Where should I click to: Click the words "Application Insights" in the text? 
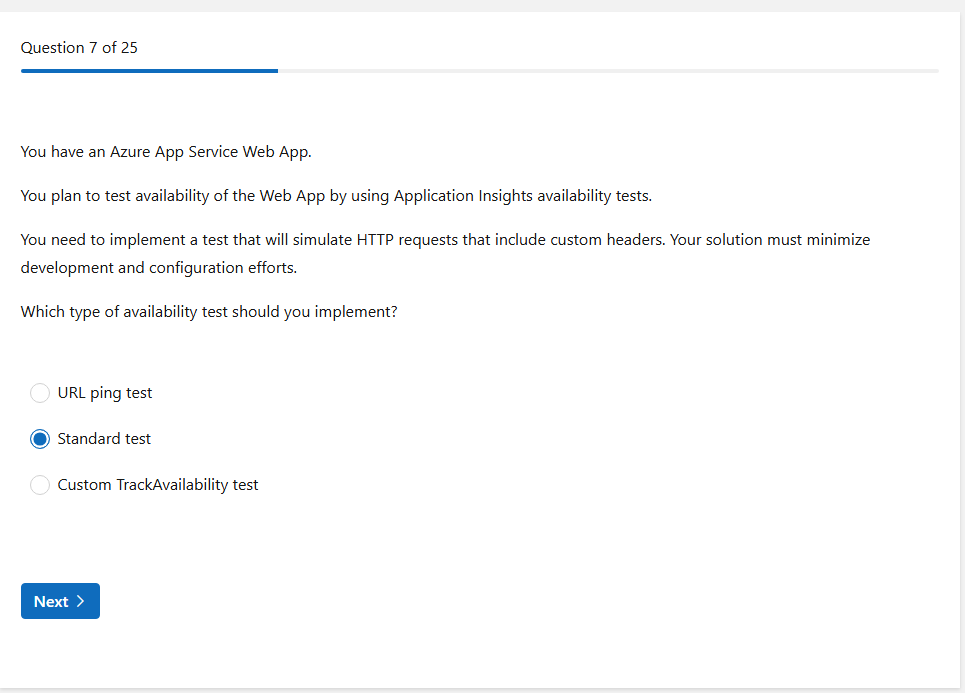tap(463, 196)
